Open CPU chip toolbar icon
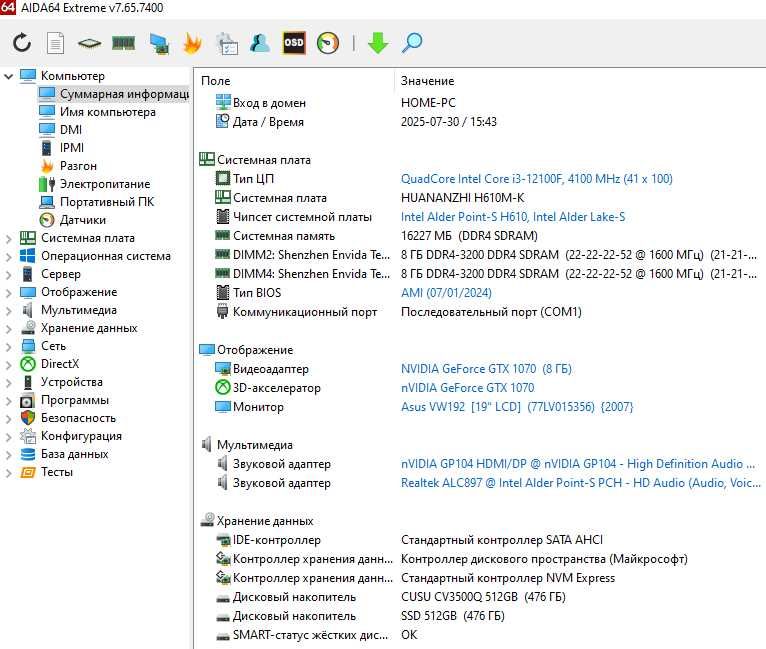This screenshot has width=766, height=649. [89, 43]
